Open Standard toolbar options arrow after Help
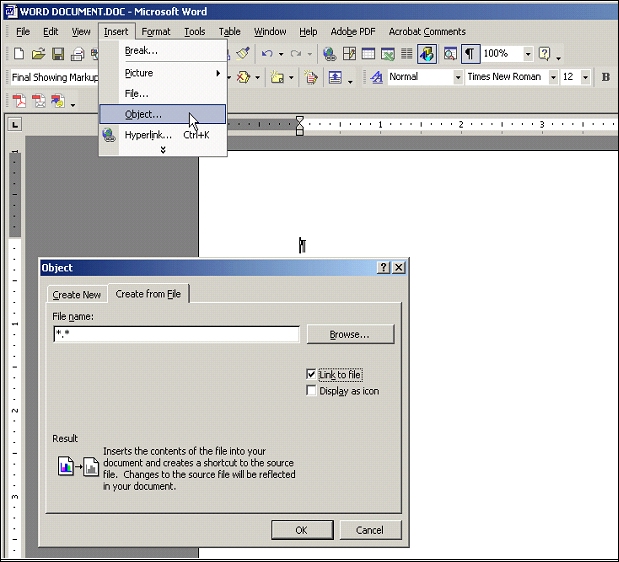The height and width of the screenshot is (562, 619). tap(558, 58)
